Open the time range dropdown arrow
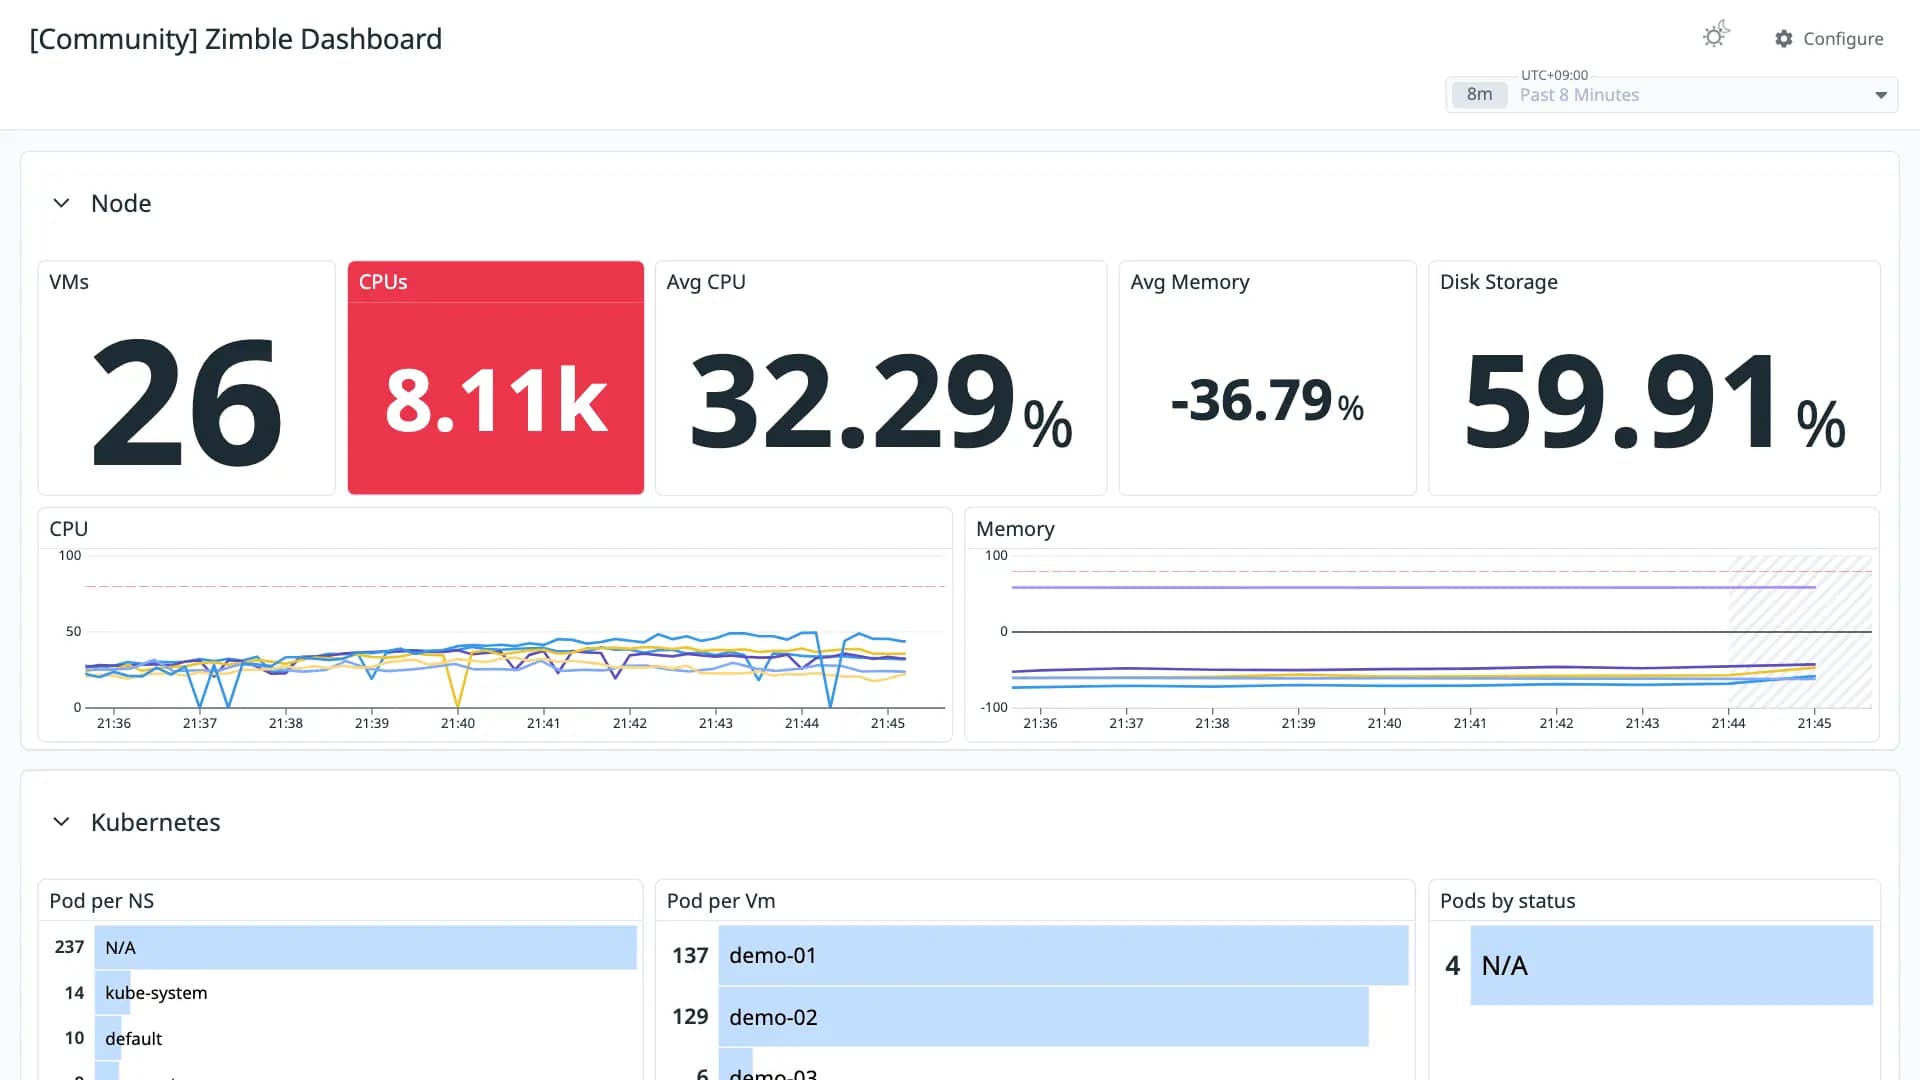1920x1080 pixels. tap(1881, 95)
